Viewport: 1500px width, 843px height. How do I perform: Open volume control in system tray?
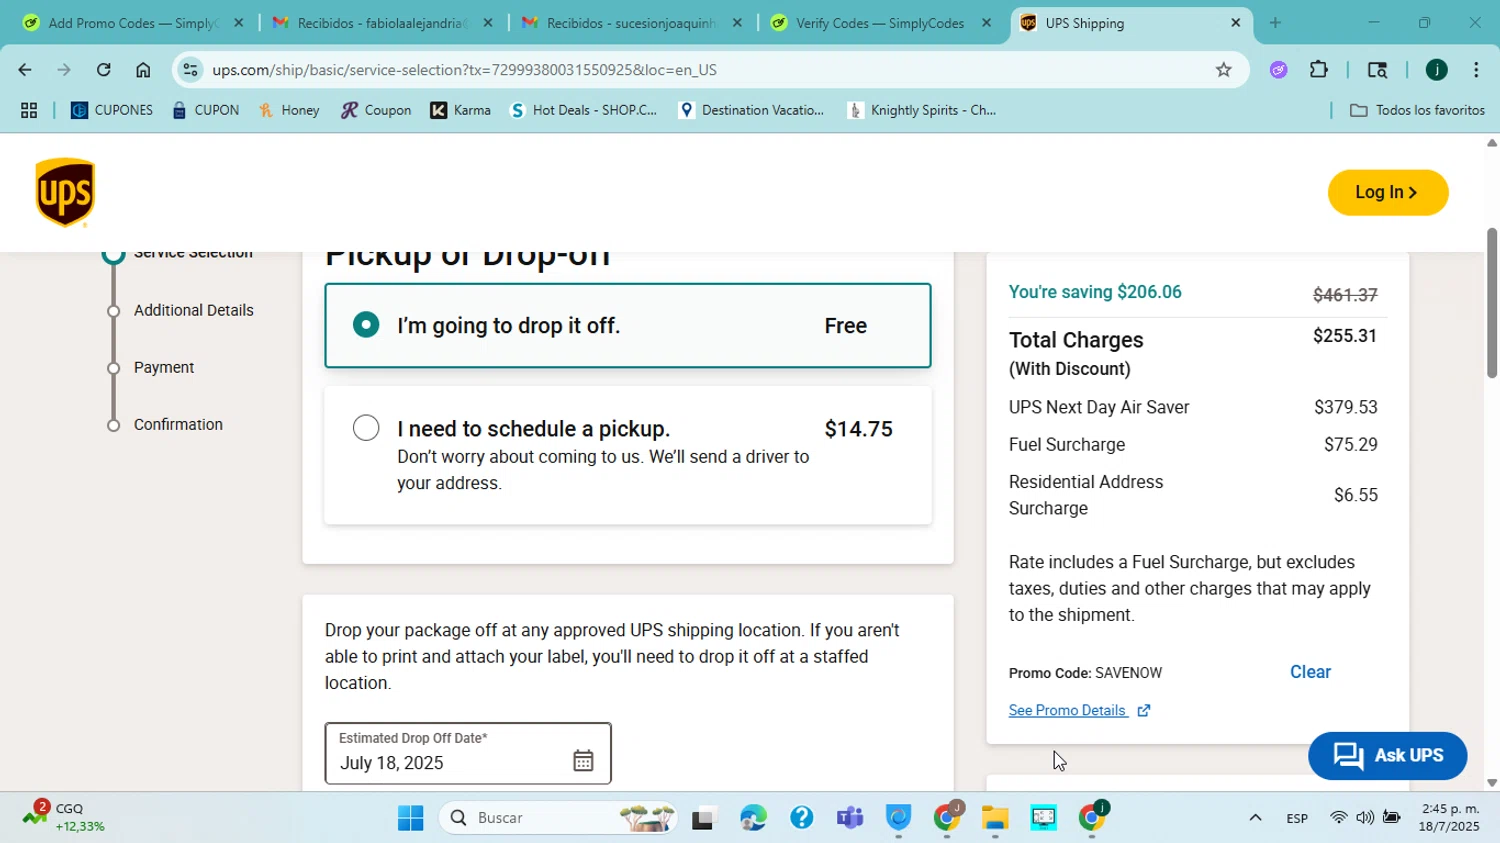1365,818
